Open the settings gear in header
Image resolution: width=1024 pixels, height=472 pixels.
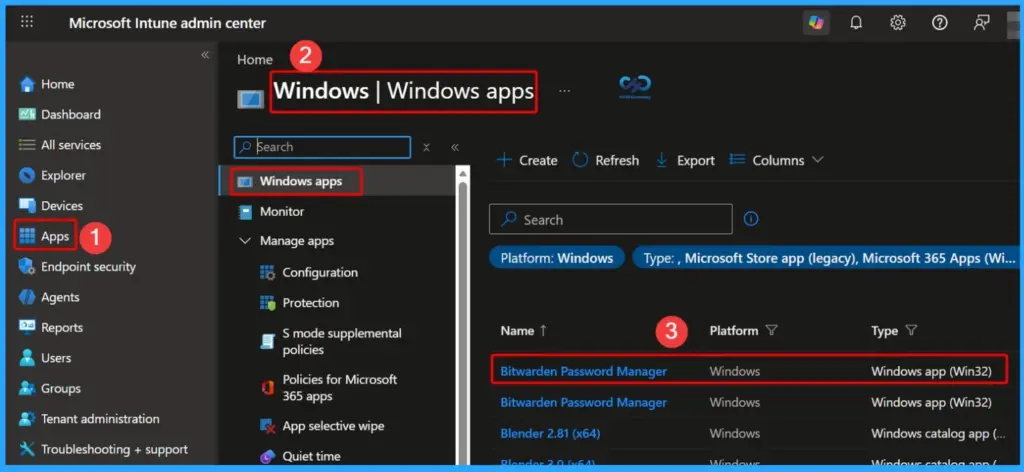pyautogui.click(x=898, y=23)
